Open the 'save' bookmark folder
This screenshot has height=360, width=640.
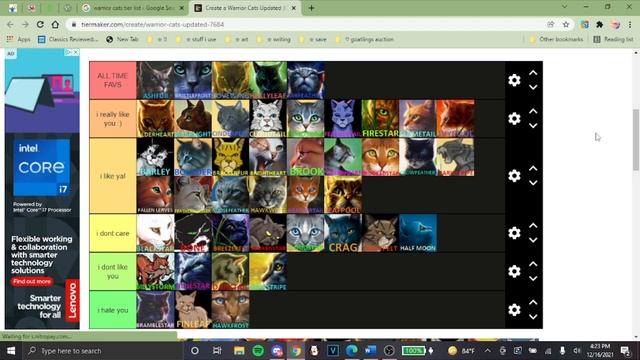pyautogui.click(x=313, y=39)
